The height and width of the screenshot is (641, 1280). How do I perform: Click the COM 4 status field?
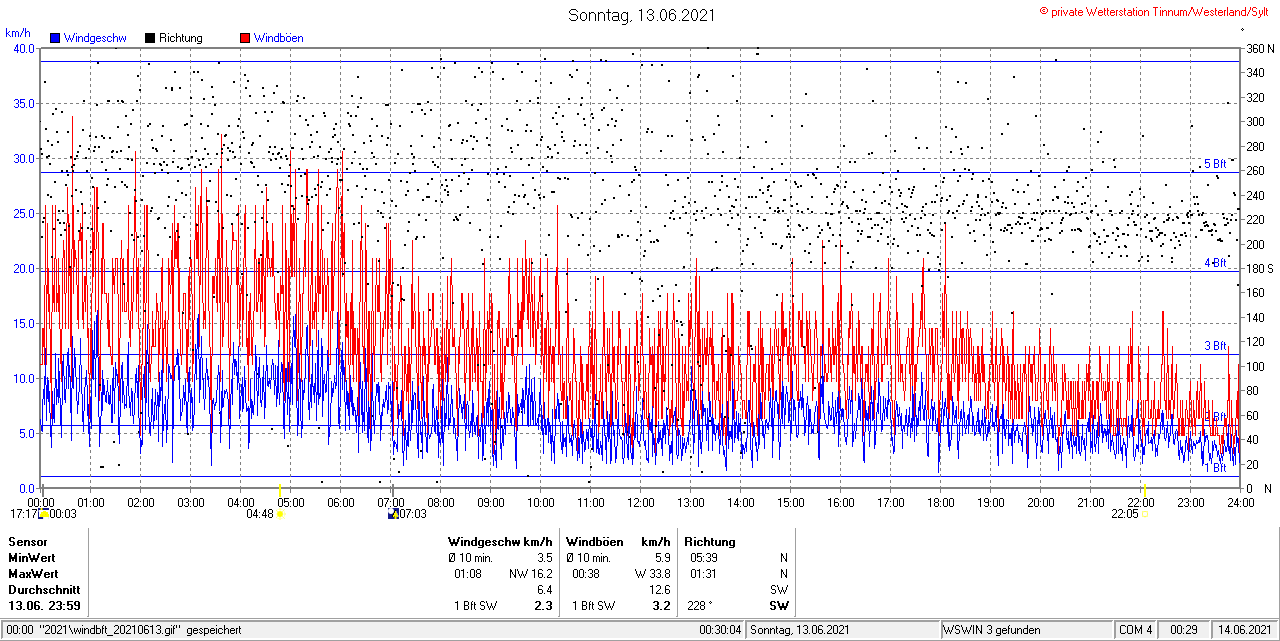click(1135, 630)
